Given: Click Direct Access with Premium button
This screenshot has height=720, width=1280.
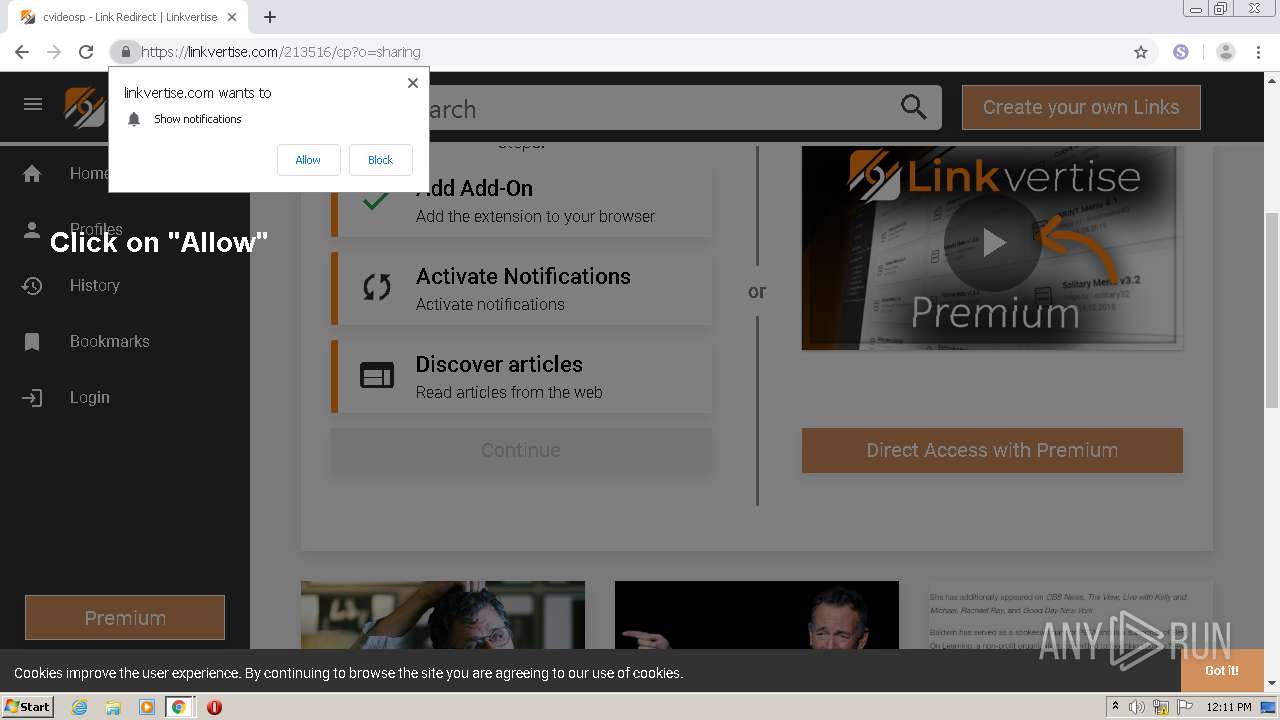Looking at the screenshot, I should click(x=992, y=450).
